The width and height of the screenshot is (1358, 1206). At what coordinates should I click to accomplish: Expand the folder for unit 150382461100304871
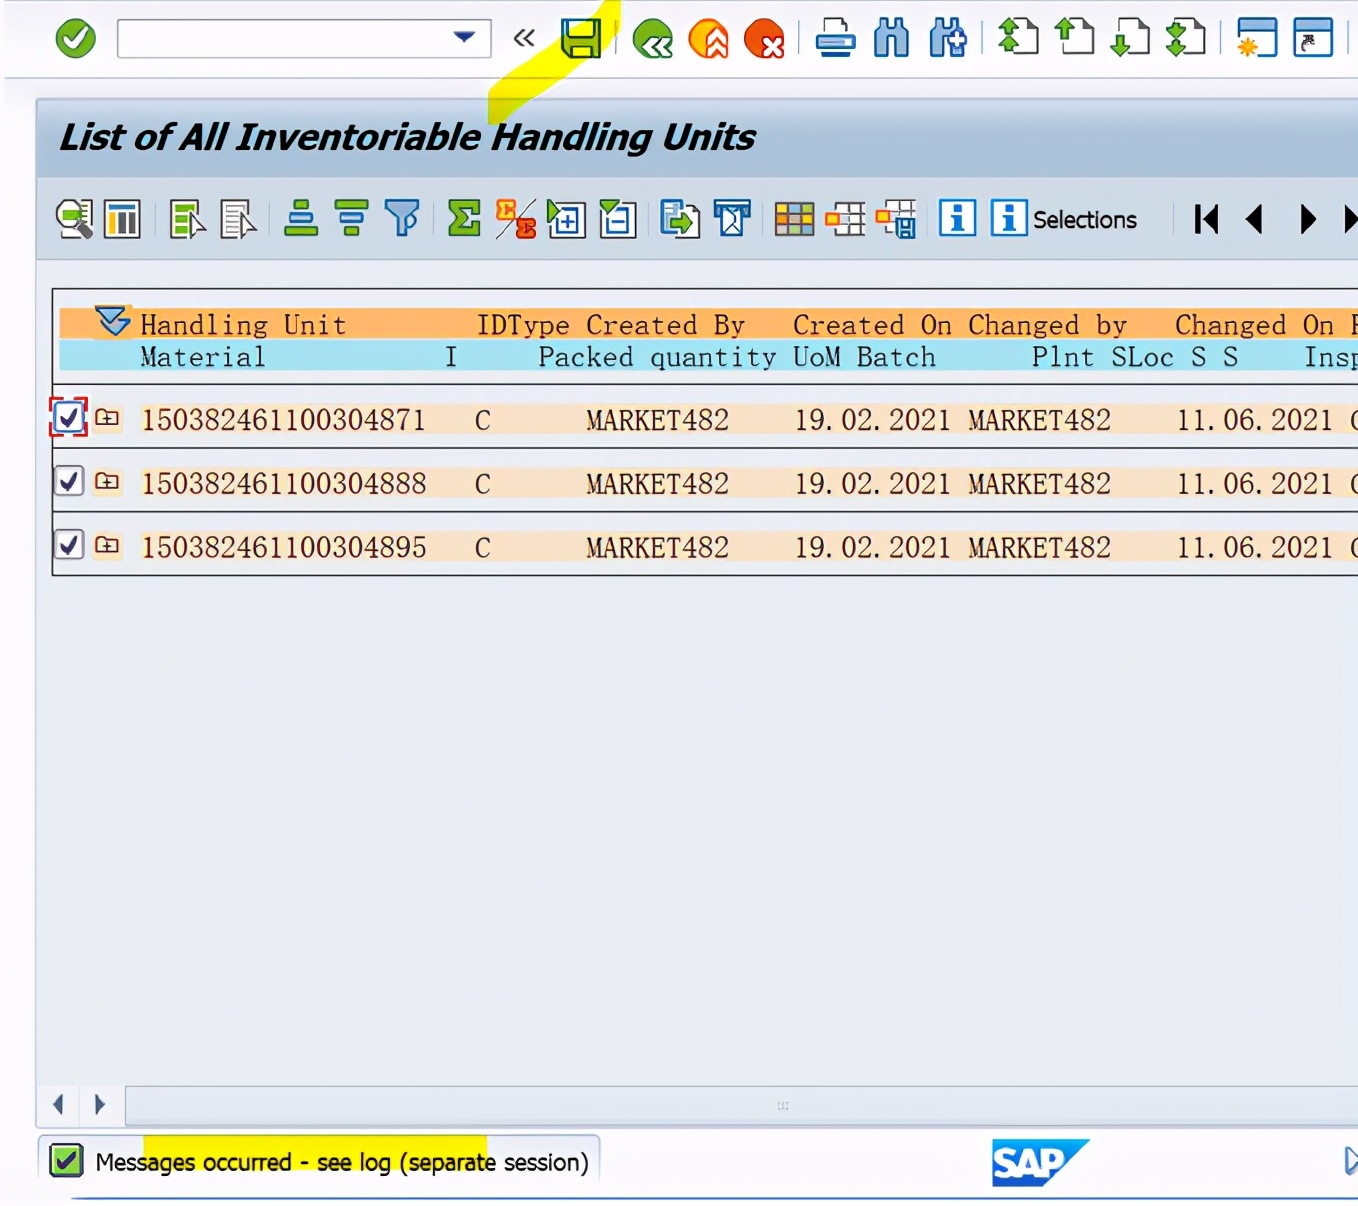[x=107, y=418]
